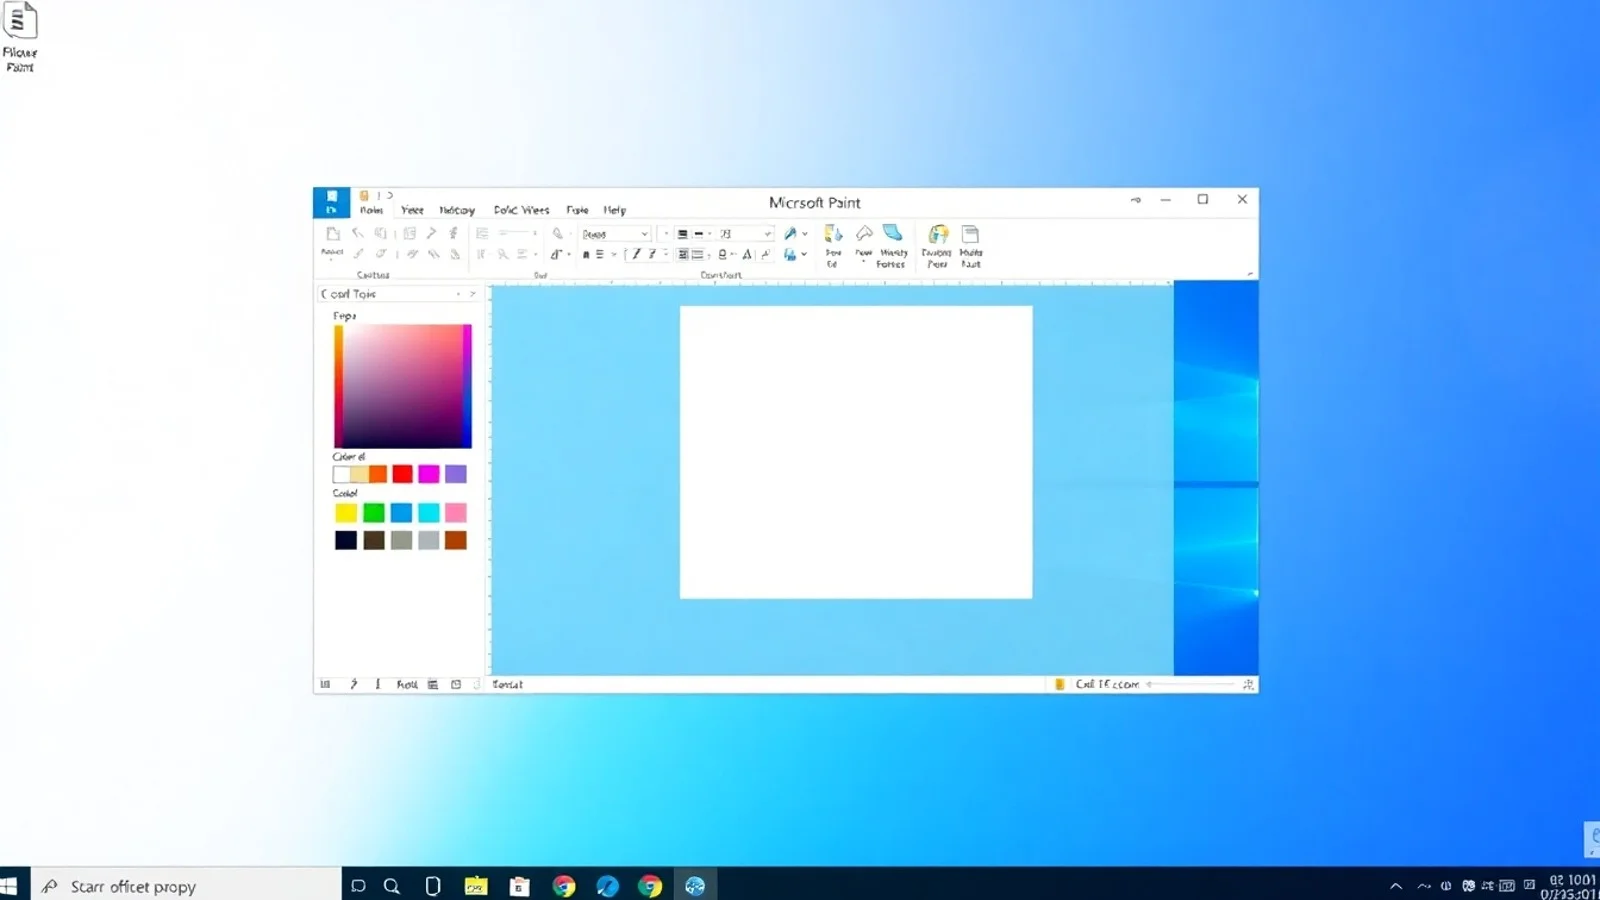
Task: Select the black color swatch
Action: tap(346, 540)
